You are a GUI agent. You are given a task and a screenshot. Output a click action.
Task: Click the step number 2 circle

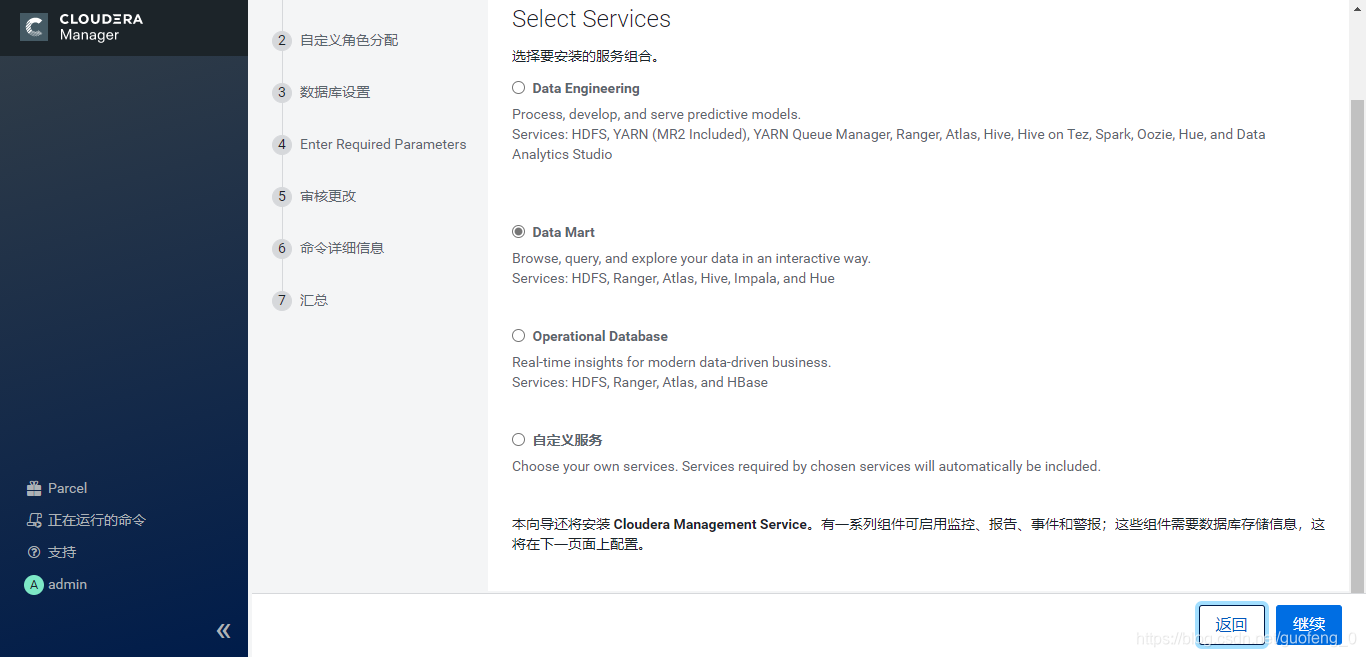pos(282,41)
